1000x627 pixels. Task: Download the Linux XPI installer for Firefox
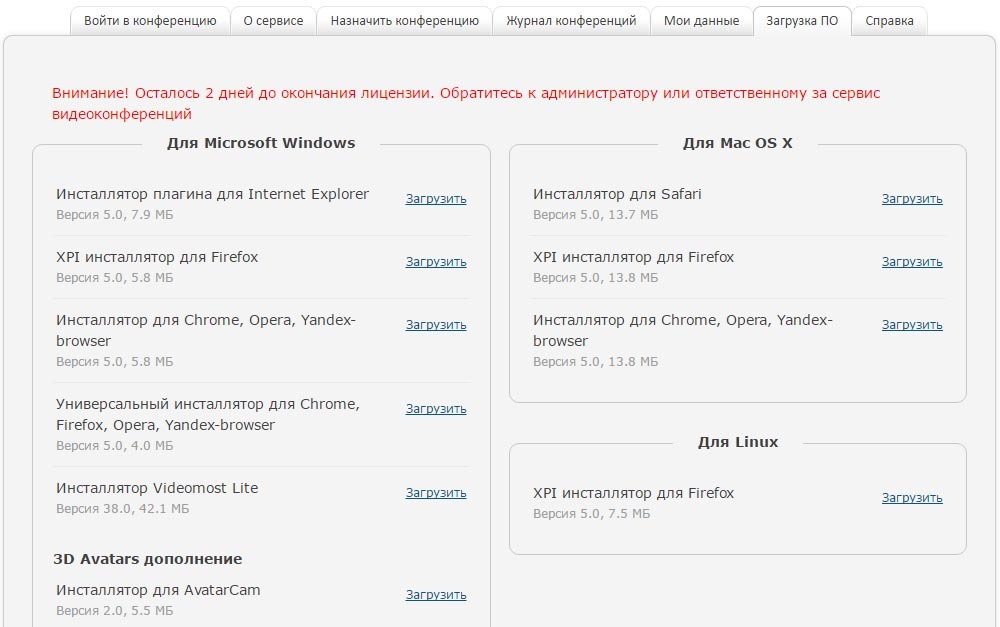click(912, 498)
